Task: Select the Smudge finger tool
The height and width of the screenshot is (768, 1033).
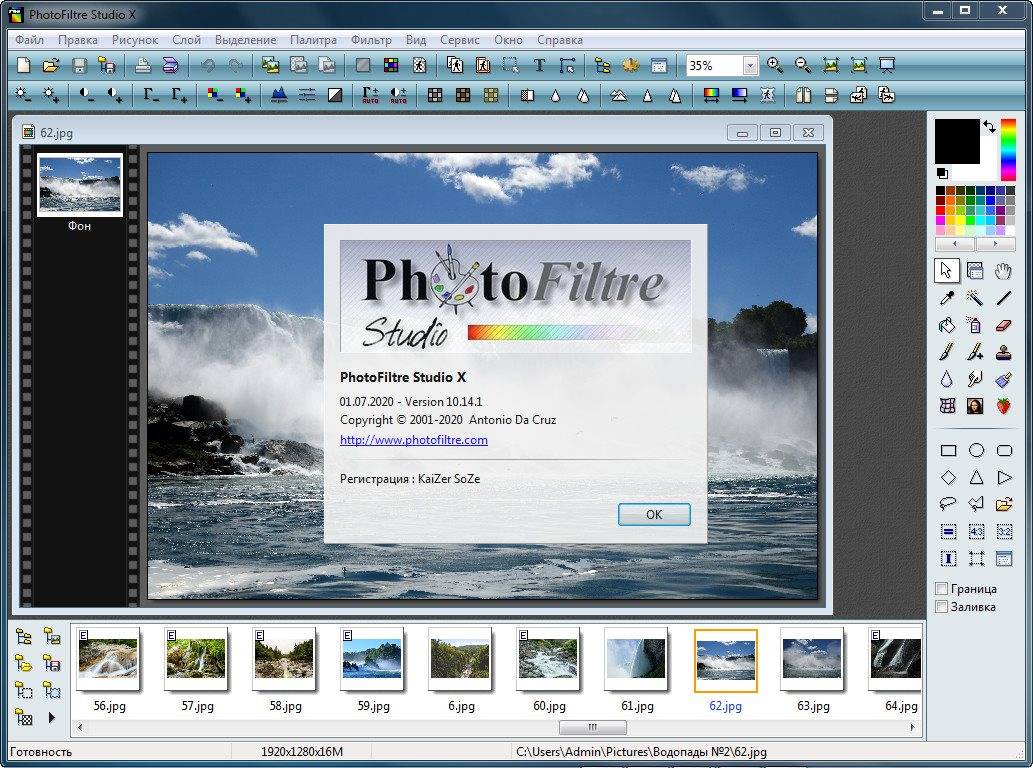Action: click(975, 379)
